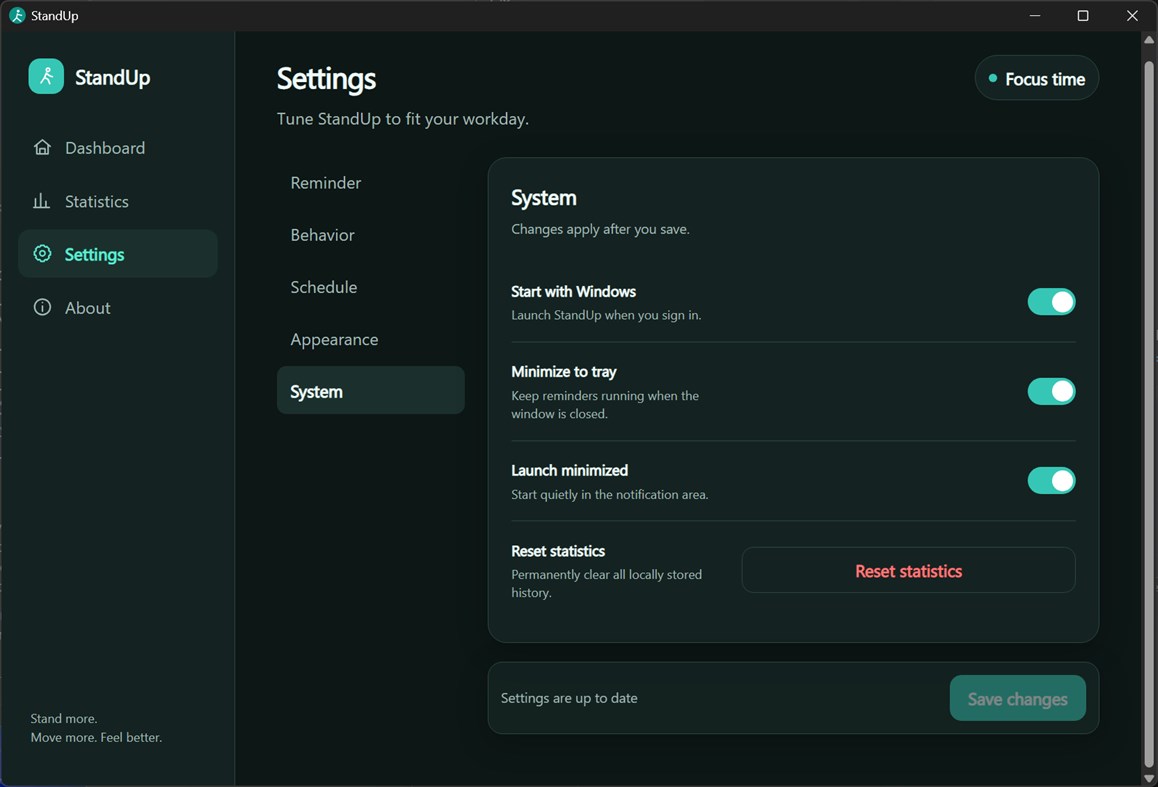Click the StandUp title bar app icon
Screen dimensions: 1158x787
[x=17, y=16]
